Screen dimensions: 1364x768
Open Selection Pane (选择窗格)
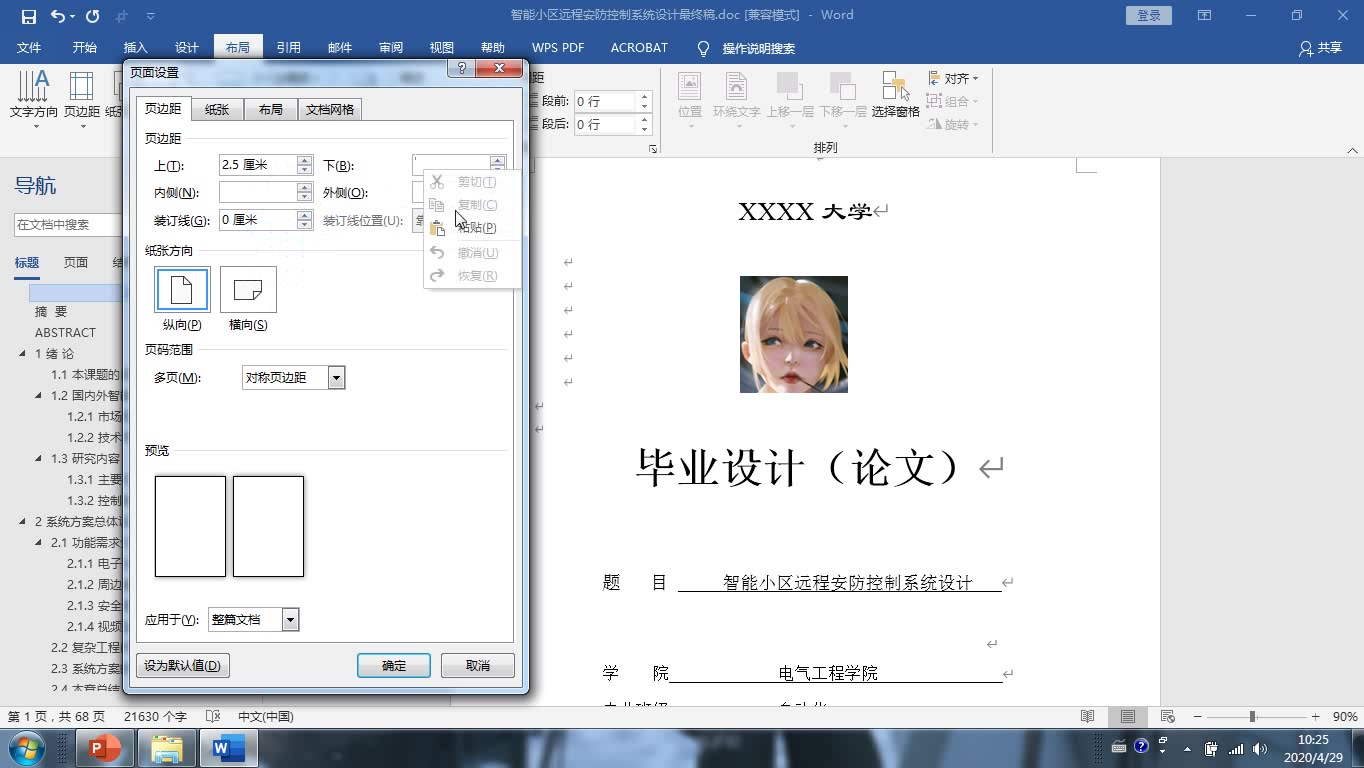(895, 95)
